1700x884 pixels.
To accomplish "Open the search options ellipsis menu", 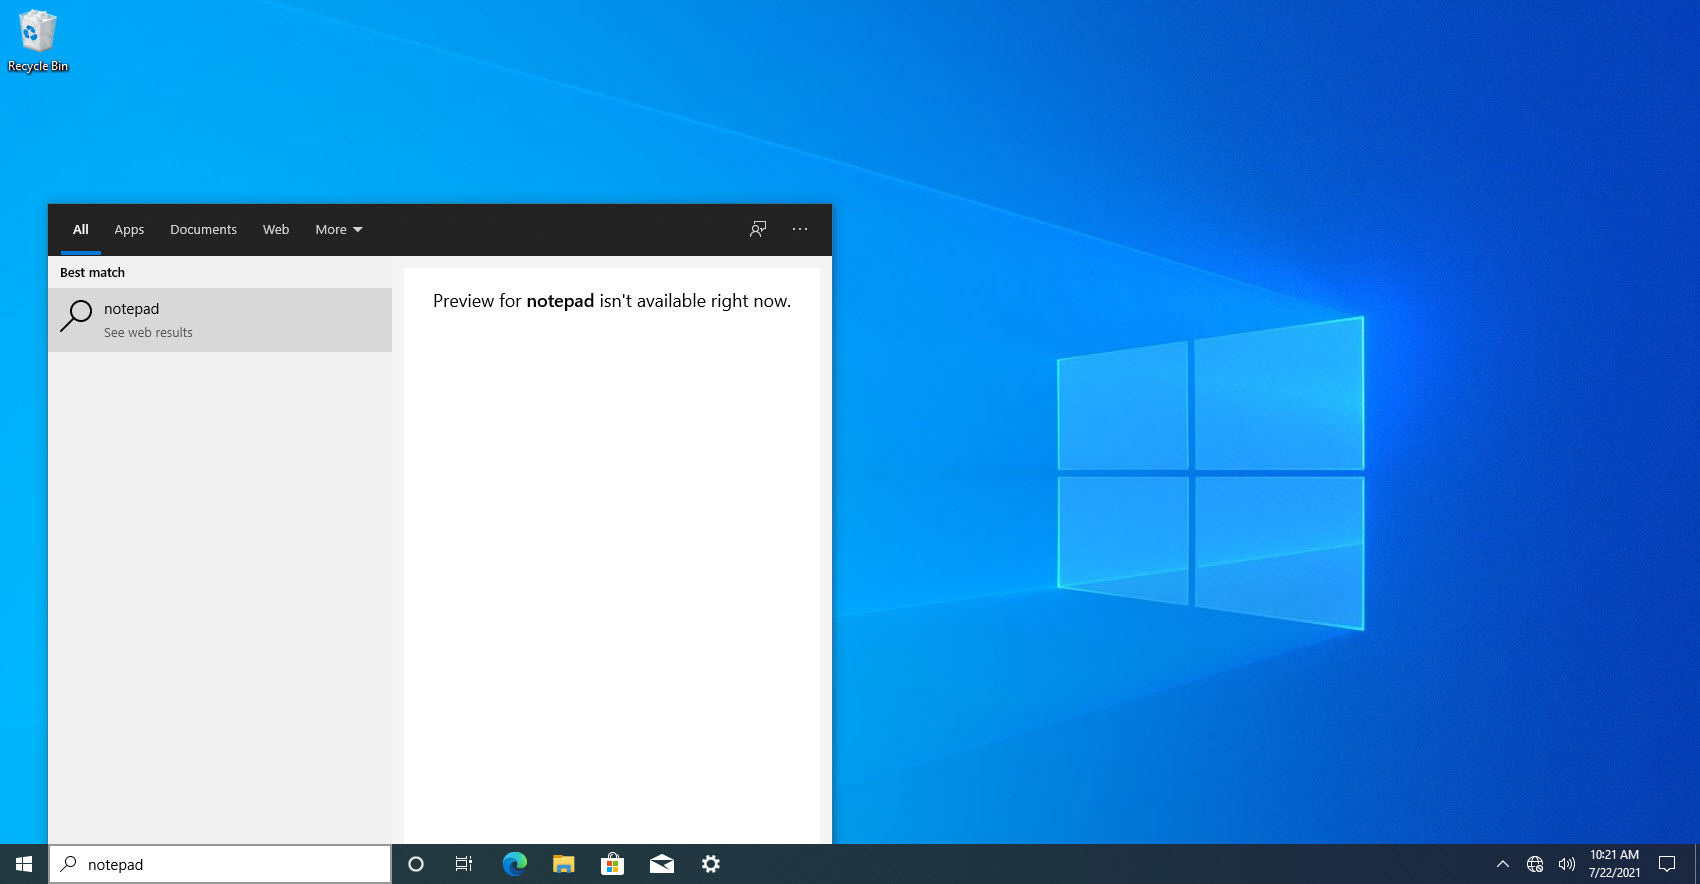I will point(800,229).
